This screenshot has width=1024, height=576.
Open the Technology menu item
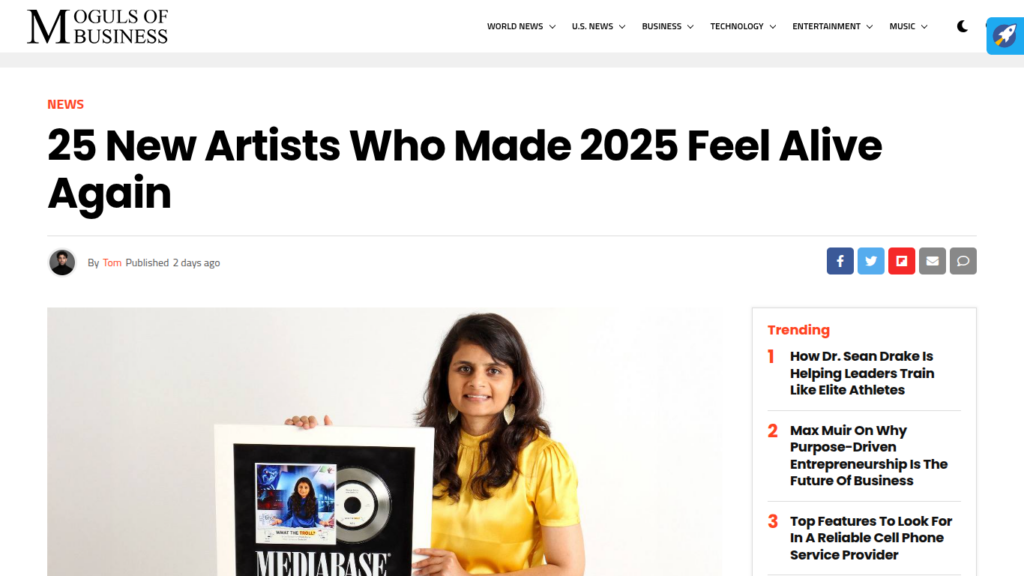point(743,26)
